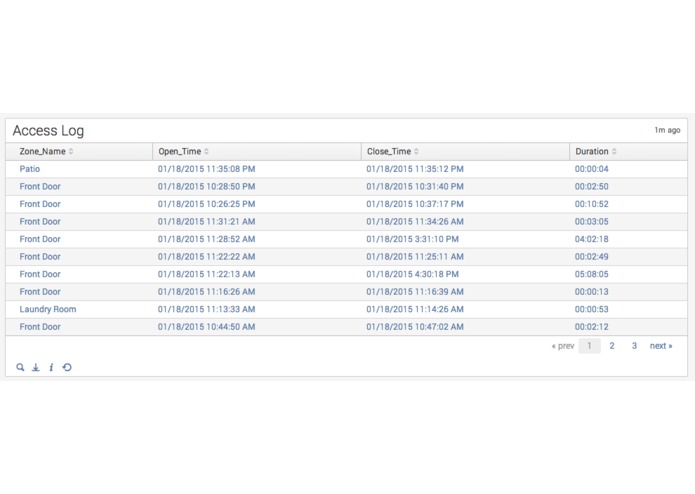Viewport: 695px width, 494px height.
Task: Open the next page of results
Action: click(x=661, y=346)
